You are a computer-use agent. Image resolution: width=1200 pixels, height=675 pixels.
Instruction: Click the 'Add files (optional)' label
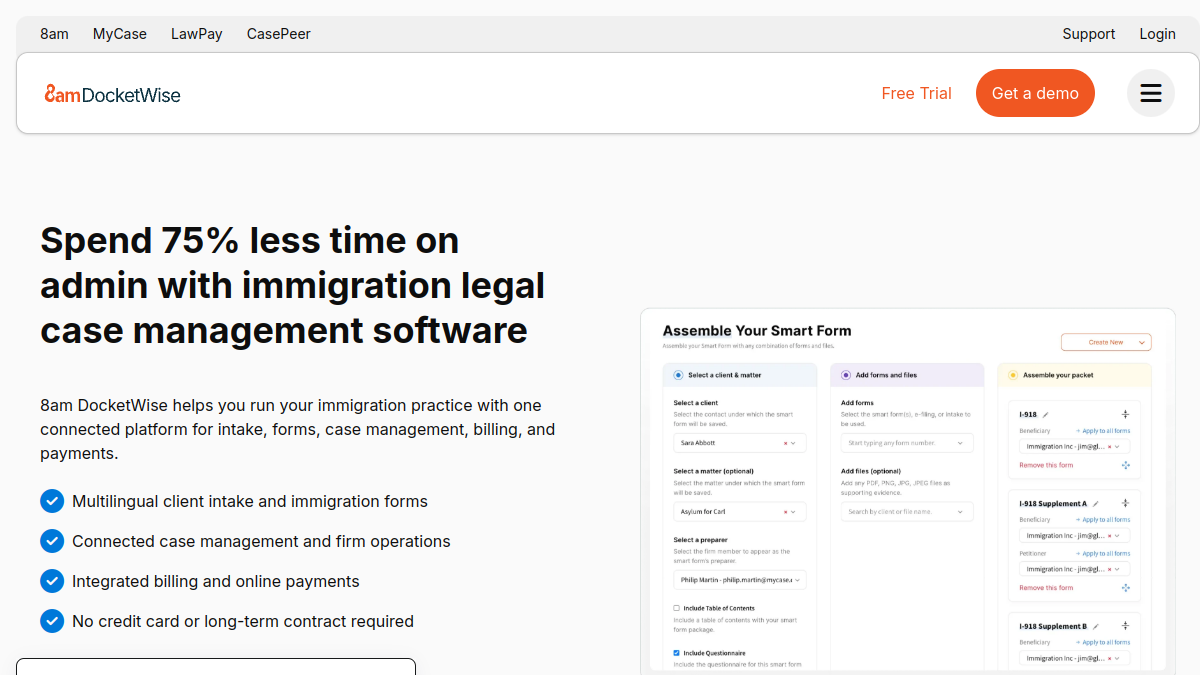pyautogui.click(x=871, y=471)
